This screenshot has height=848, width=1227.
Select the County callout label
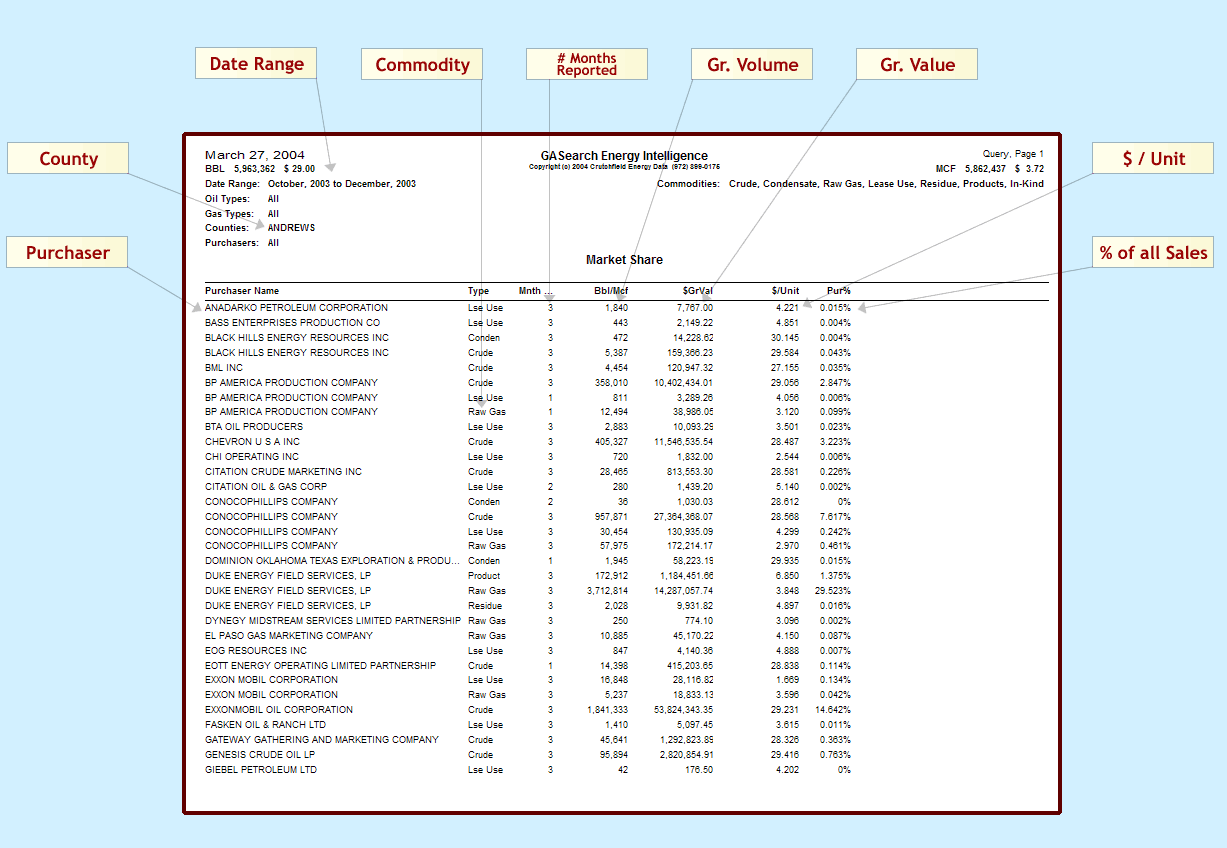(x=68, y=159)
